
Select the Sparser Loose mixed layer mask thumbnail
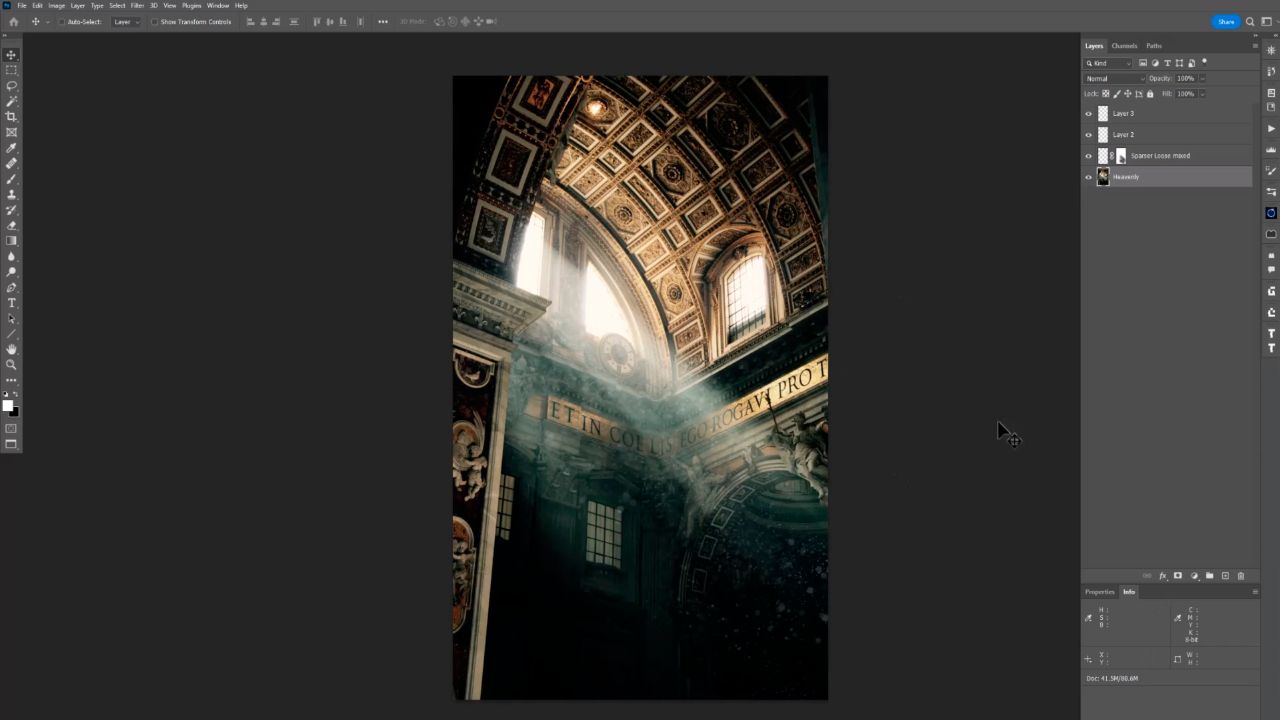click(1121, 156)
